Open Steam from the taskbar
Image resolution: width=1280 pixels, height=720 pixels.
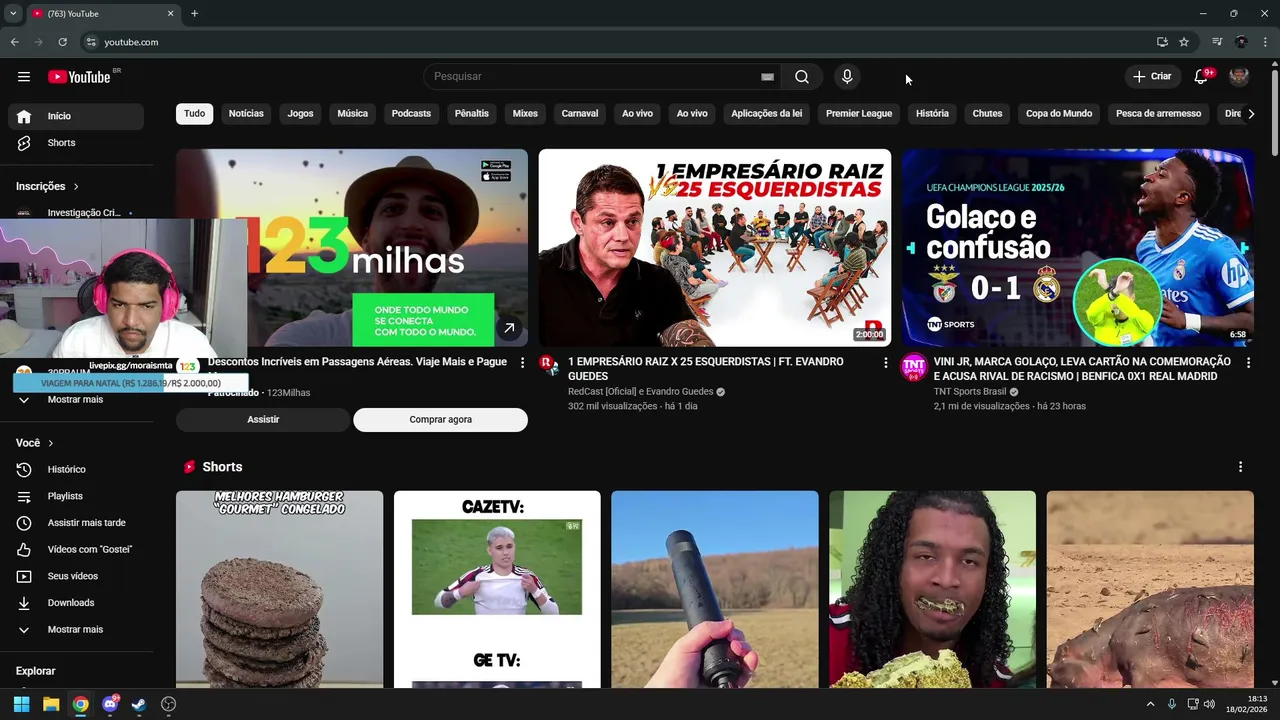[139, 704]
